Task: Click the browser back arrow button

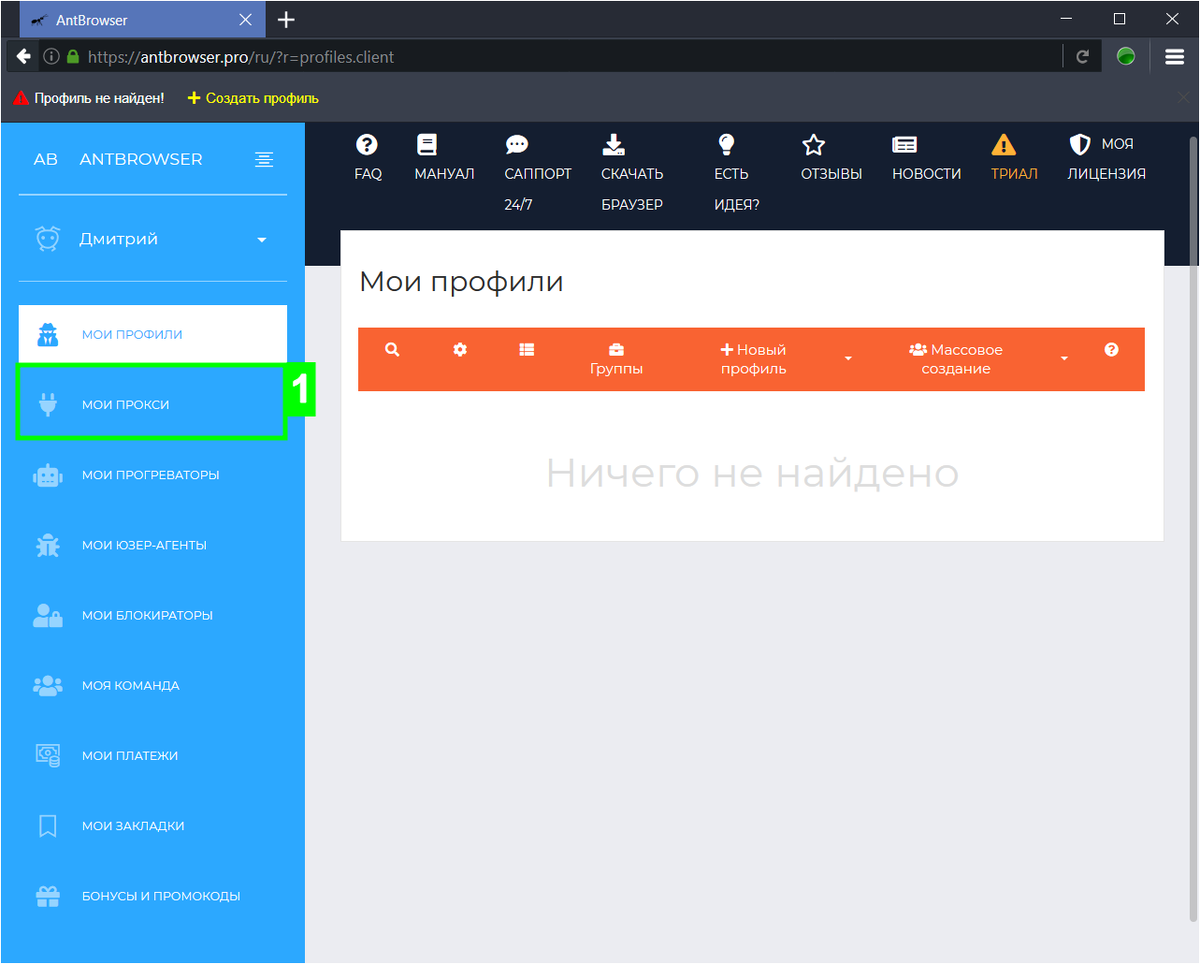Action: coord(23,57)
